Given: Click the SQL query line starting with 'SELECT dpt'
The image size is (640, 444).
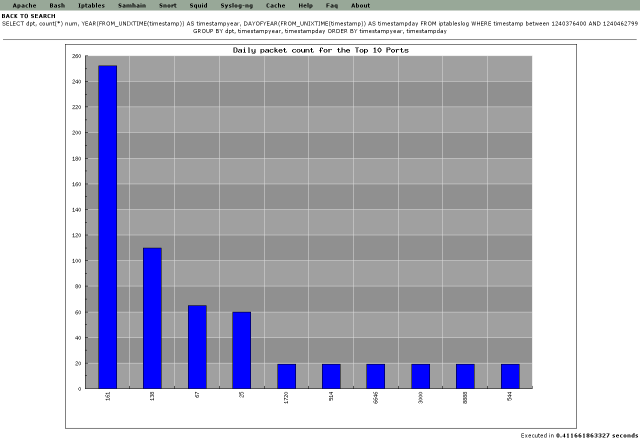Looking at the screenshot, I should click(x=320, y=23).
